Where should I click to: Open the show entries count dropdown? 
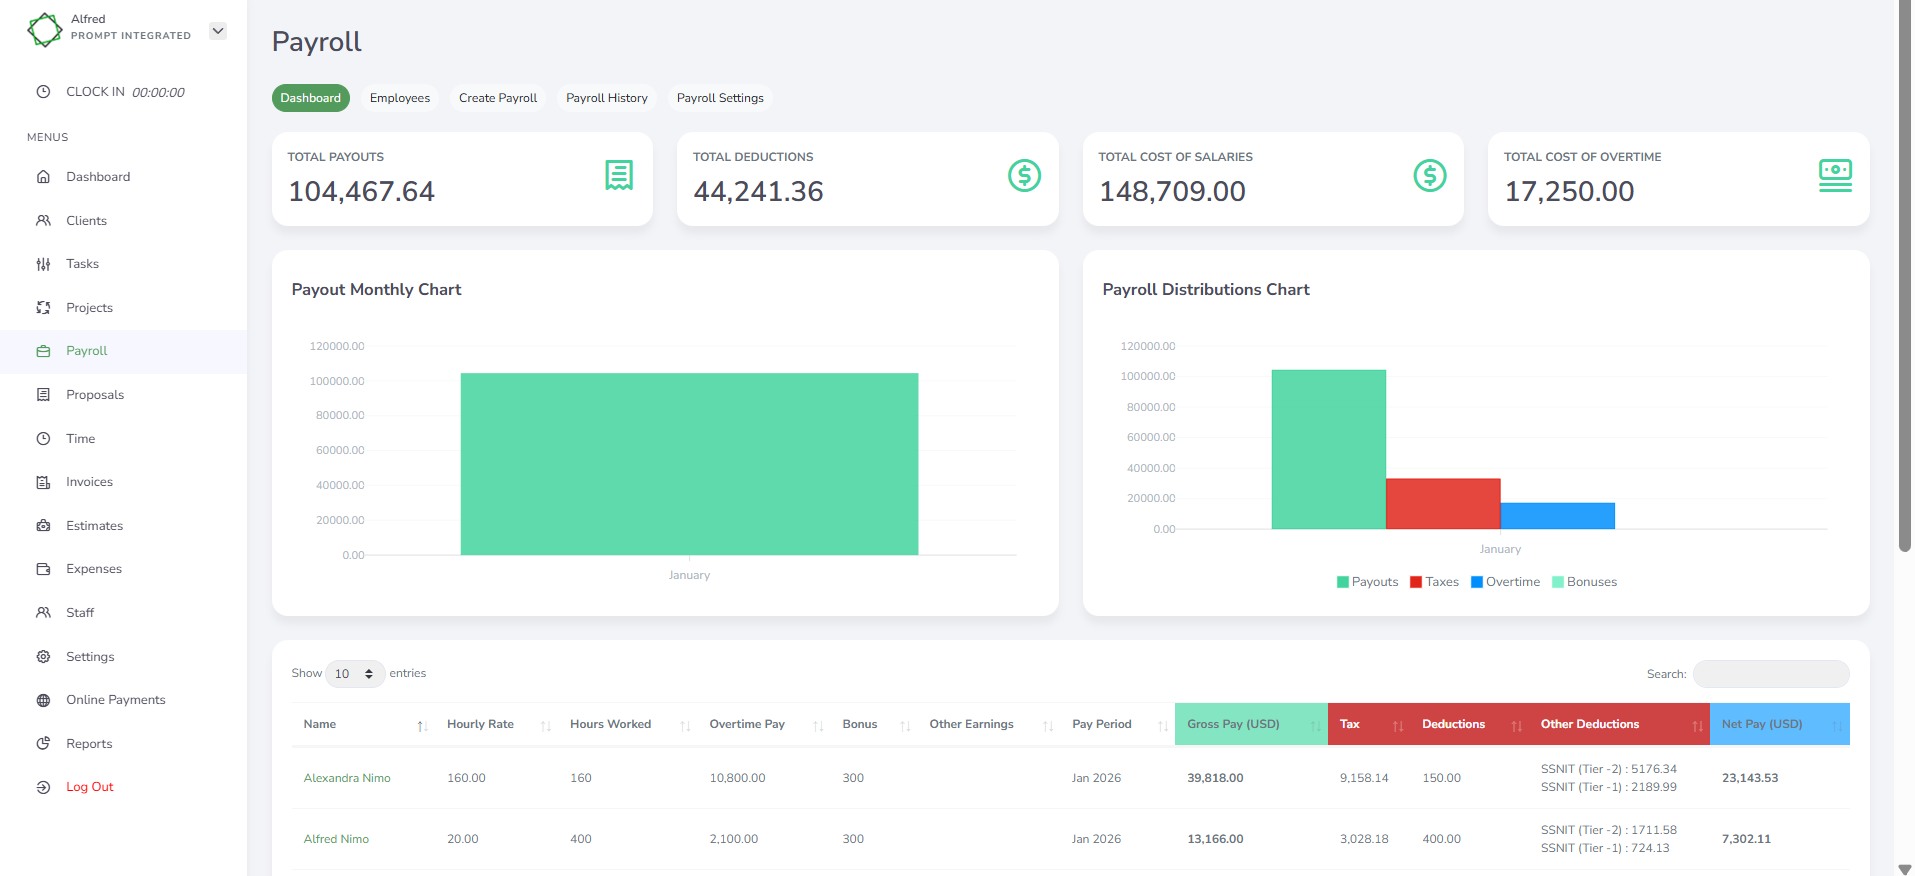point(355,674)
